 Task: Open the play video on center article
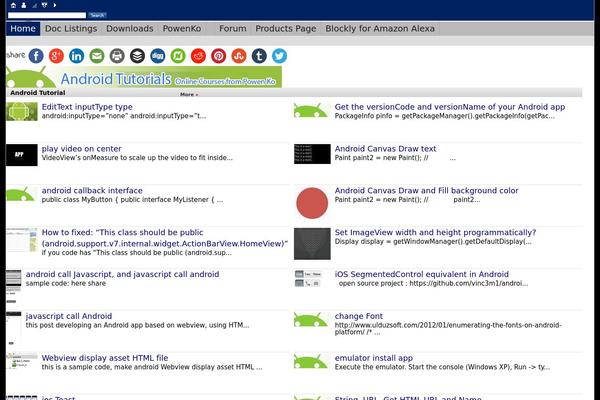[x=81, y=149]
